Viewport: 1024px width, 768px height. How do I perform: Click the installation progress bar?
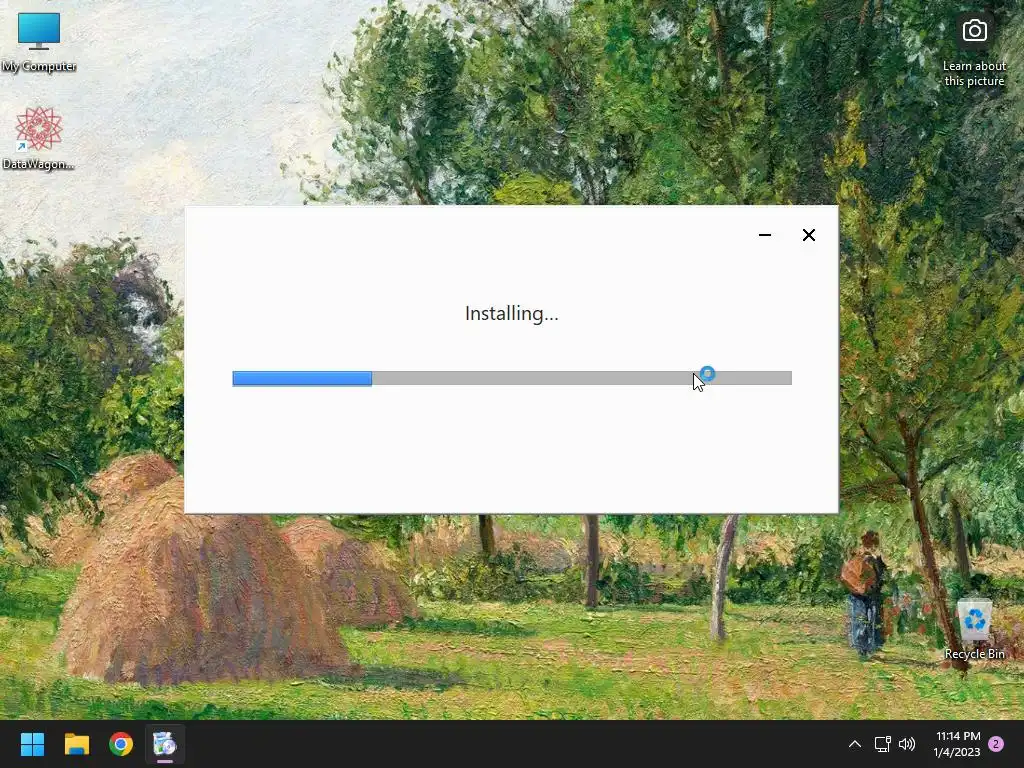(x=512, y=378)
